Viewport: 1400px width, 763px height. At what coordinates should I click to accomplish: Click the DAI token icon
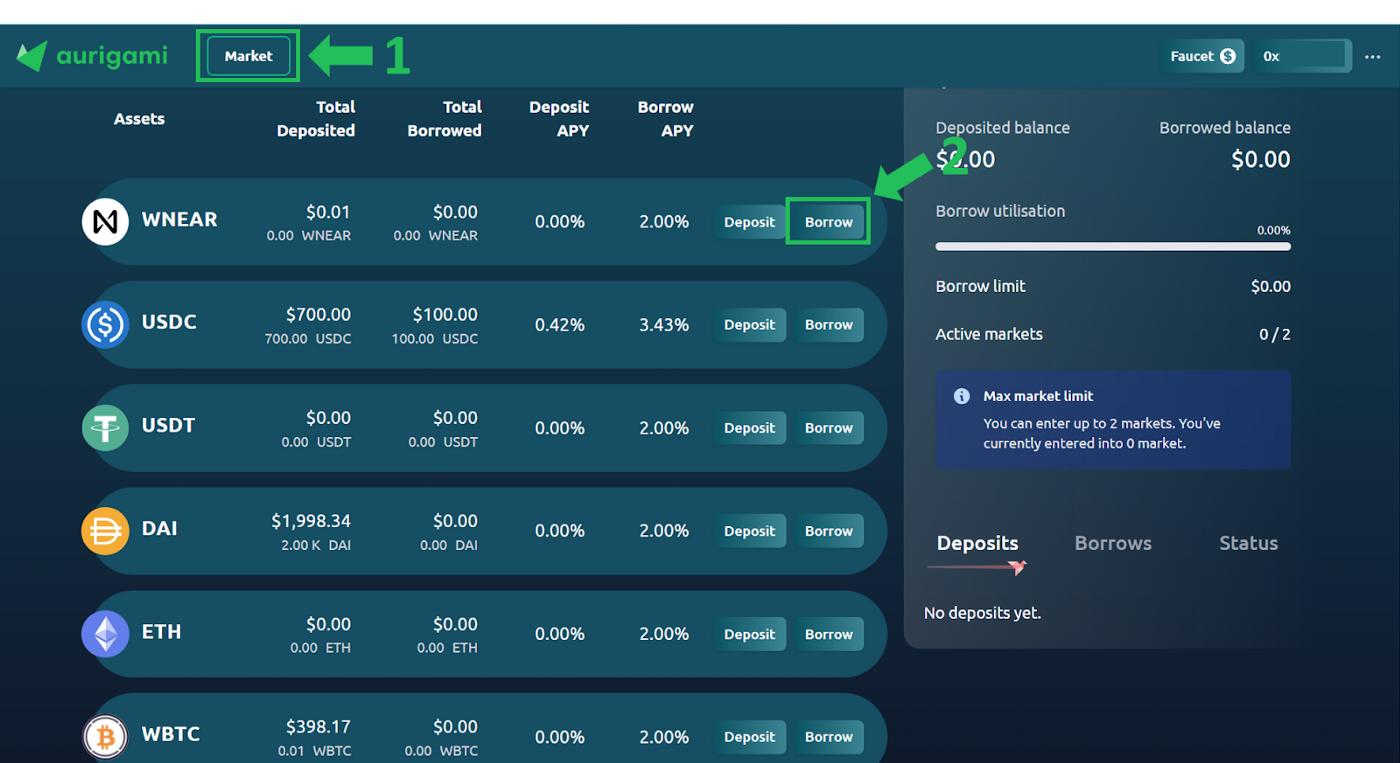pyautogui.click(x=105, y=530)
